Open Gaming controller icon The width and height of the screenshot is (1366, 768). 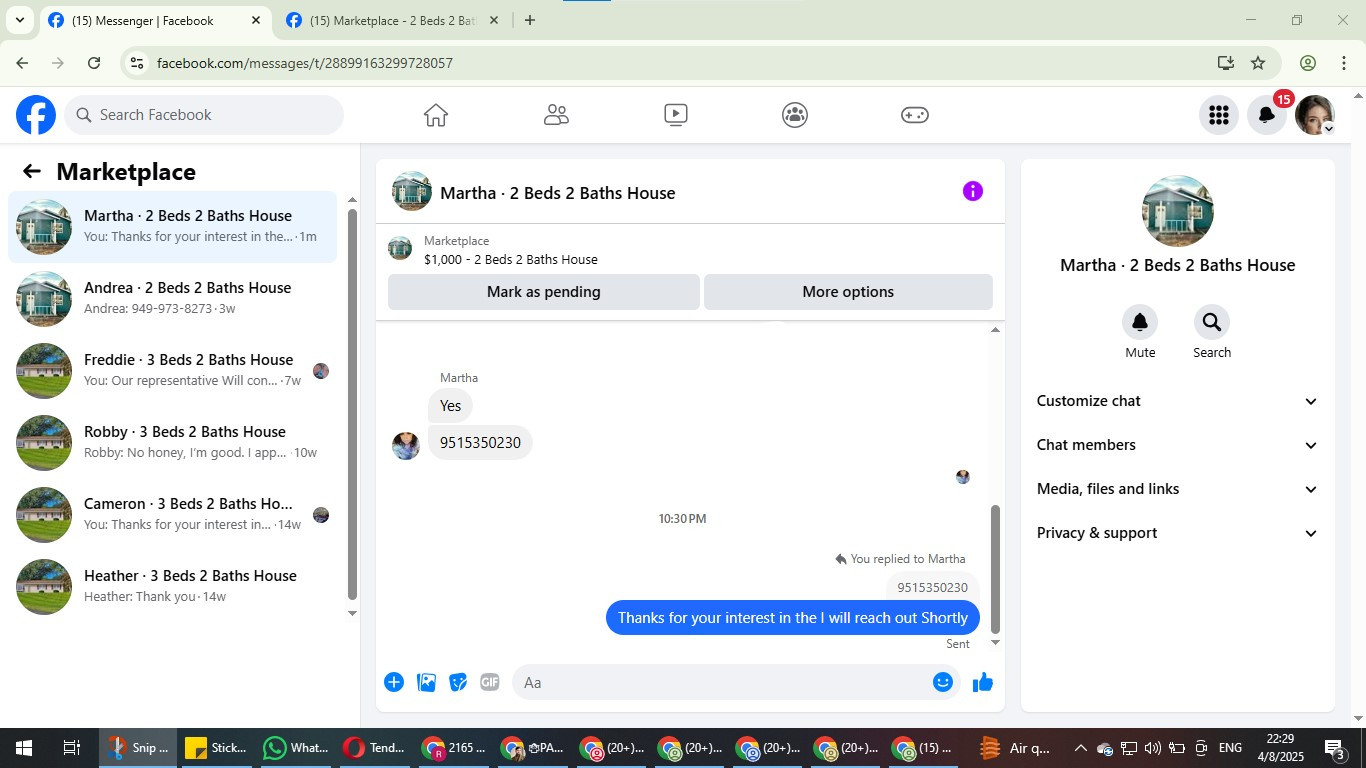(915, 115)
